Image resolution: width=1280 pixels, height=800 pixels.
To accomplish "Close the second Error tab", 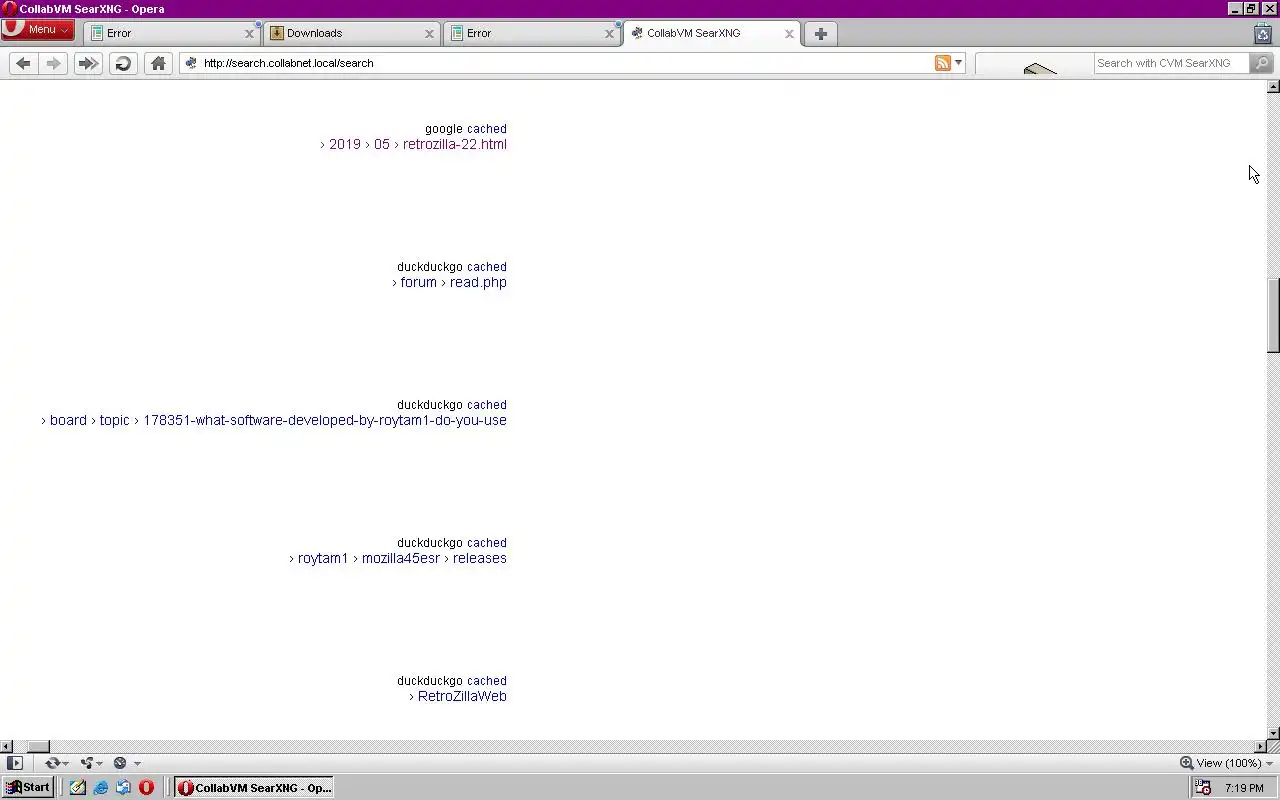I will pyautogui.click(x=609, y=33).
